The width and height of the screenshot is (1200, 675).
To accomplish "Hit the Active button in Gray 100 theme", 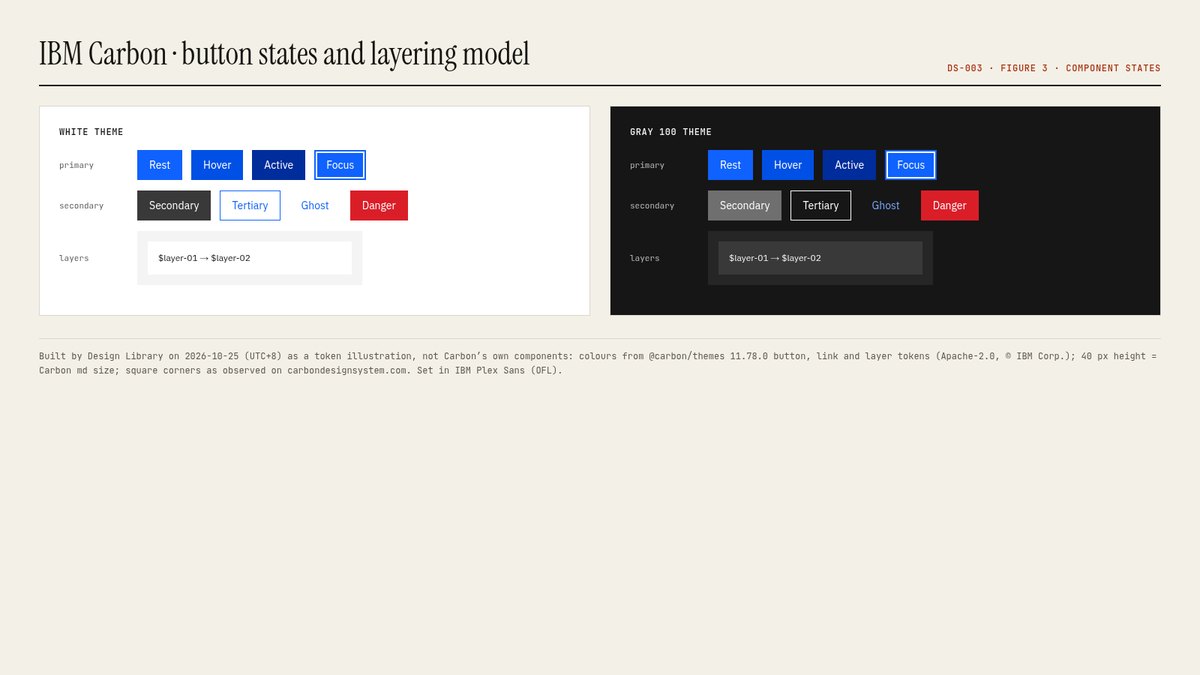I will (850, 165).
